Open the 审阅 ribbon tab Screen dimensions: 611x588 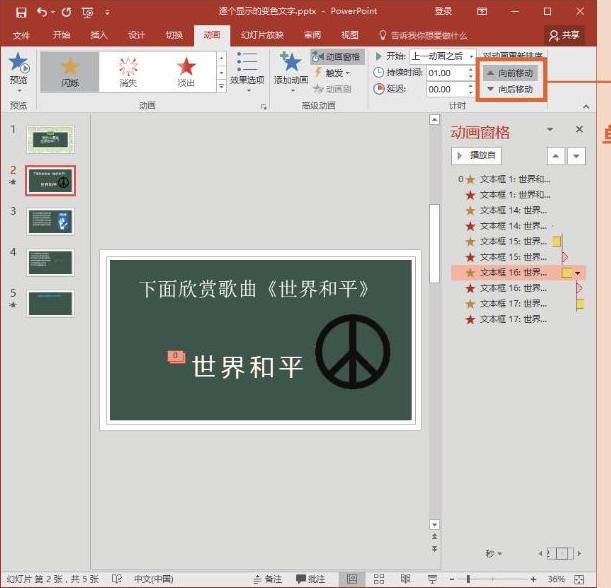[313, 35]
